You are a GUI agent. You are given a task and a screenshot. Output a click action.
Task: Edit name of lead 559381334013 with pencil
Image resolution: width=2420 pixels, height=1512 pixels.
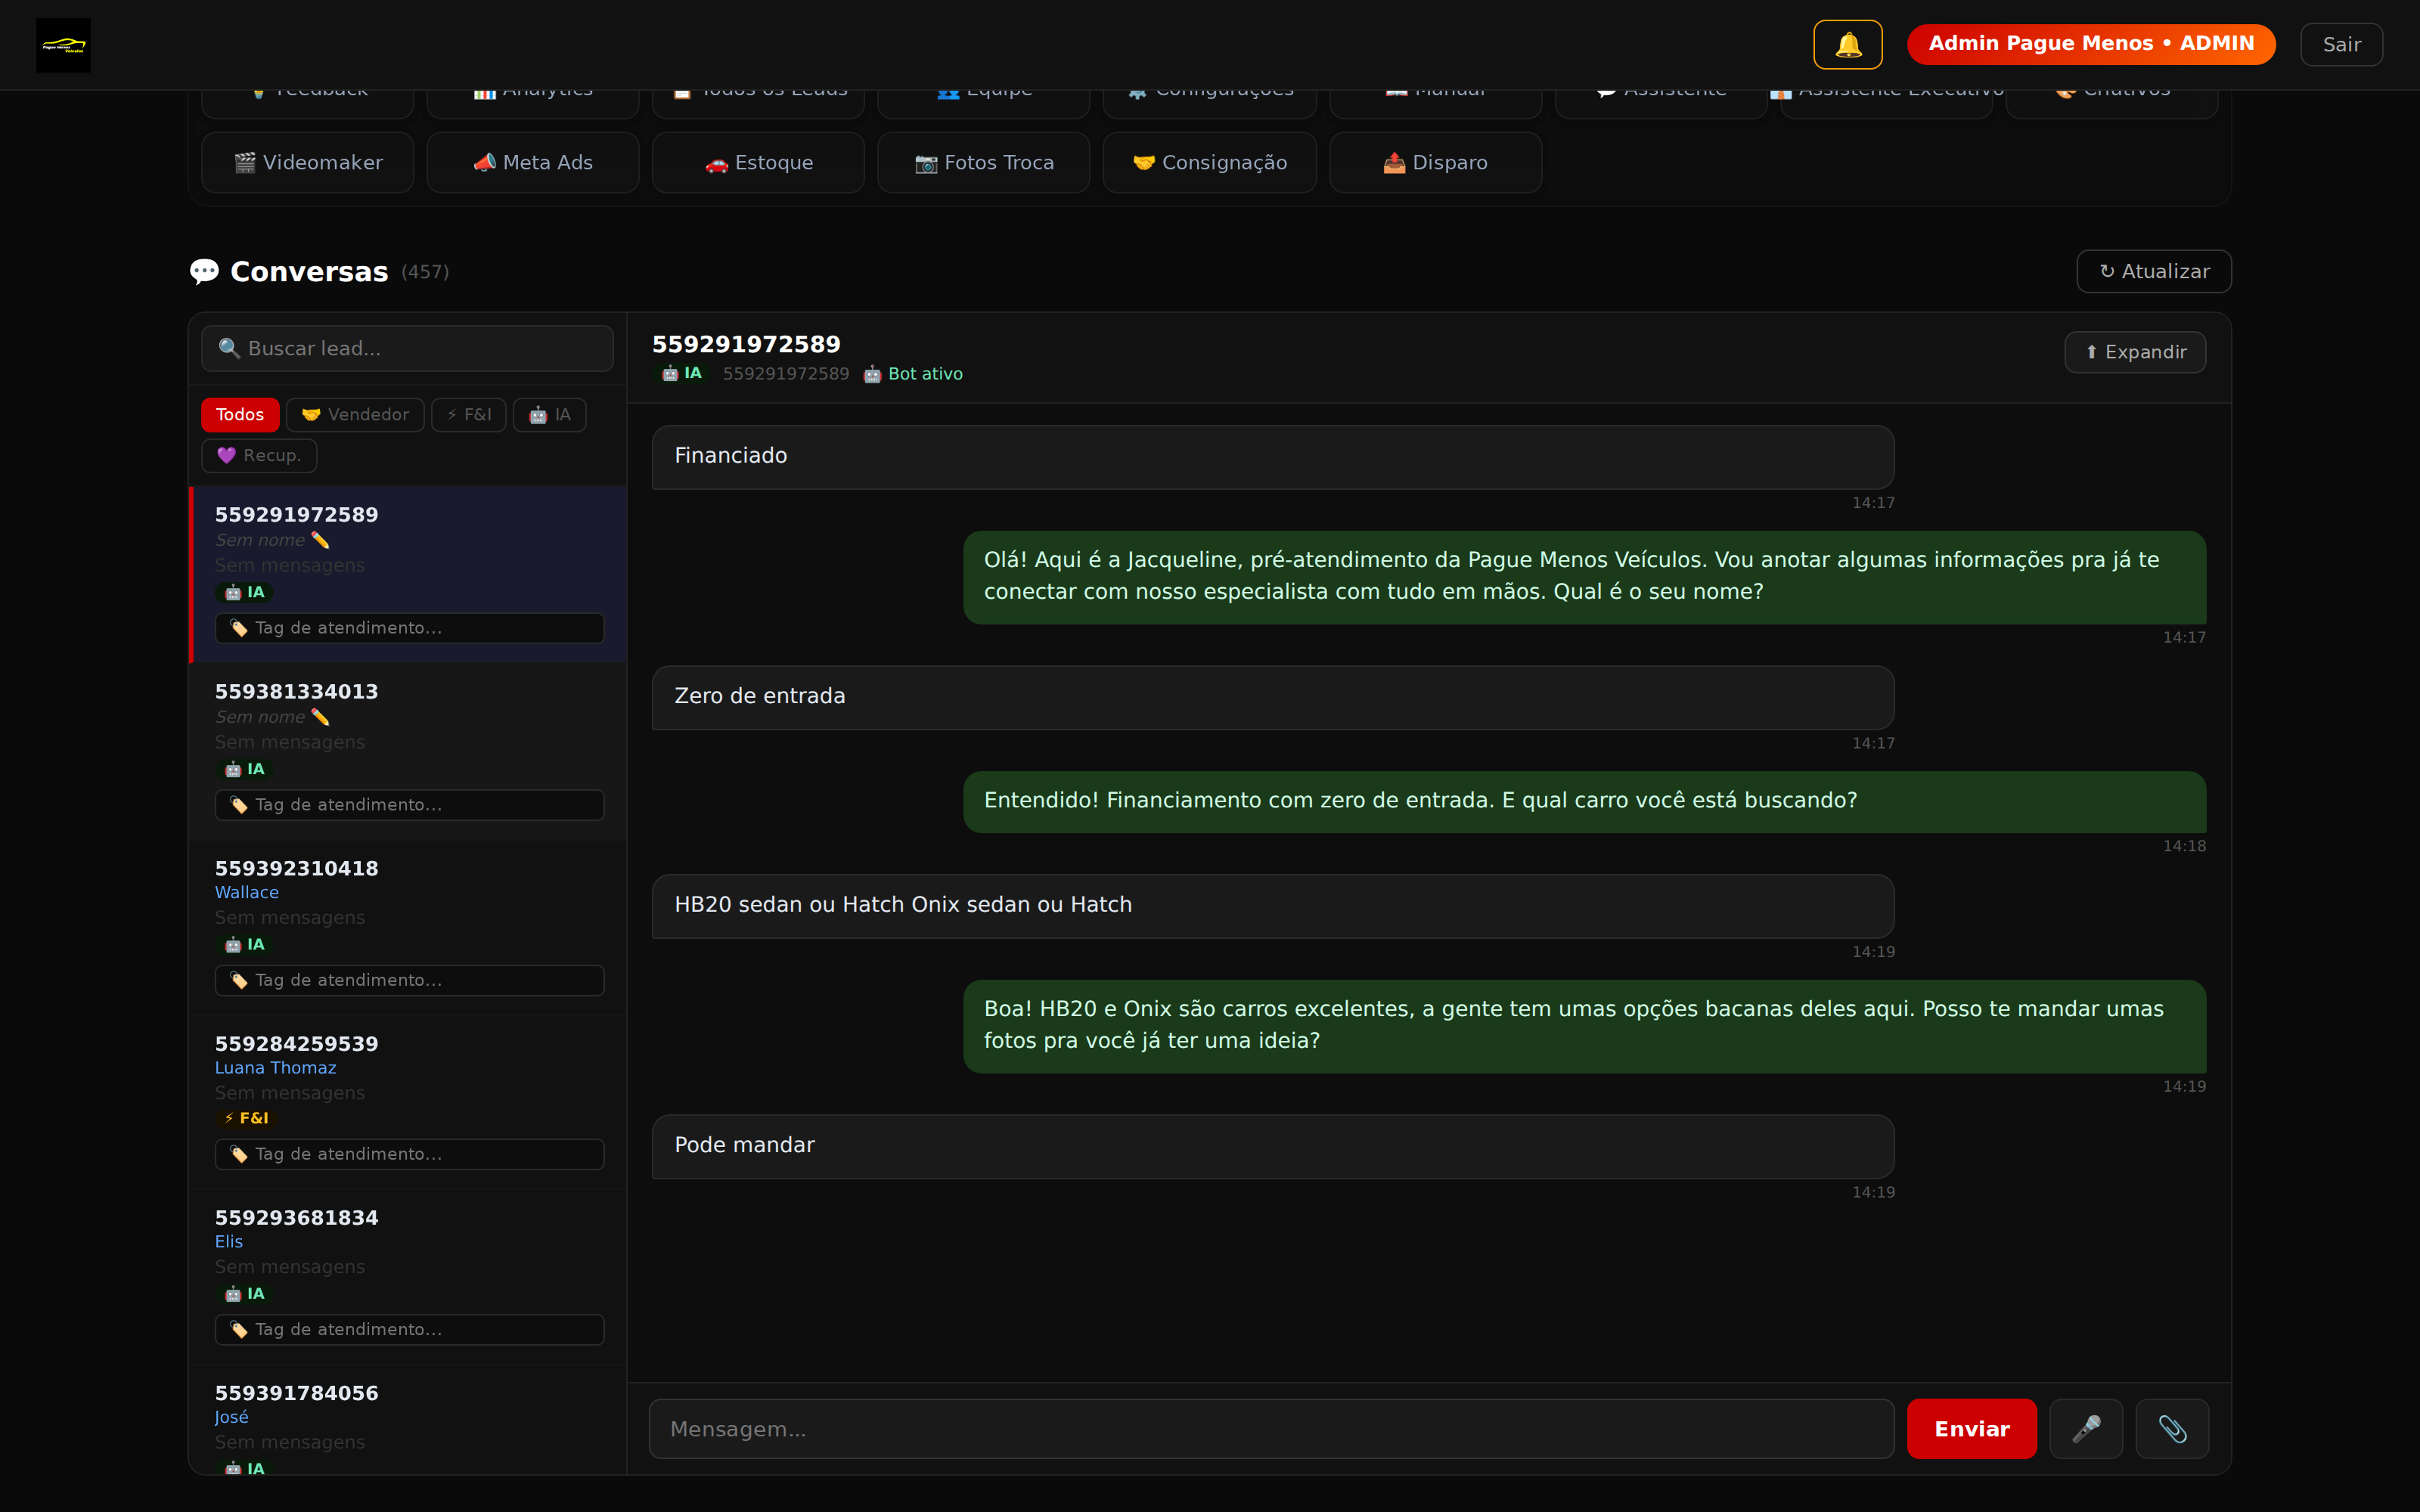click(320, 717)
